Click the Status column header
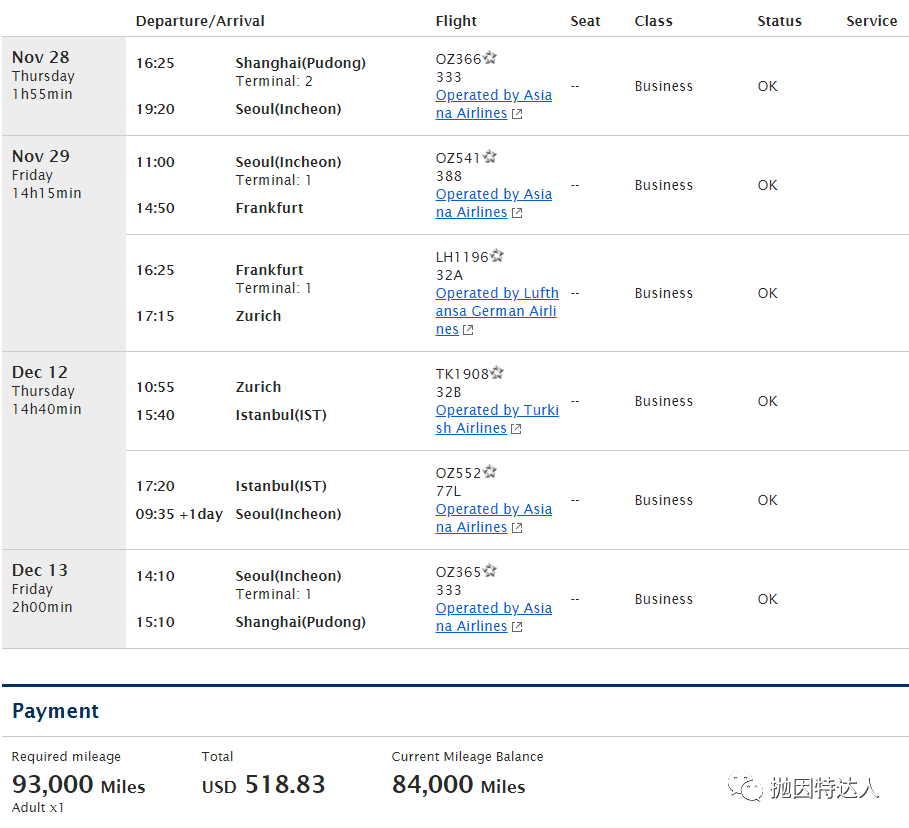 pos(779,21)
